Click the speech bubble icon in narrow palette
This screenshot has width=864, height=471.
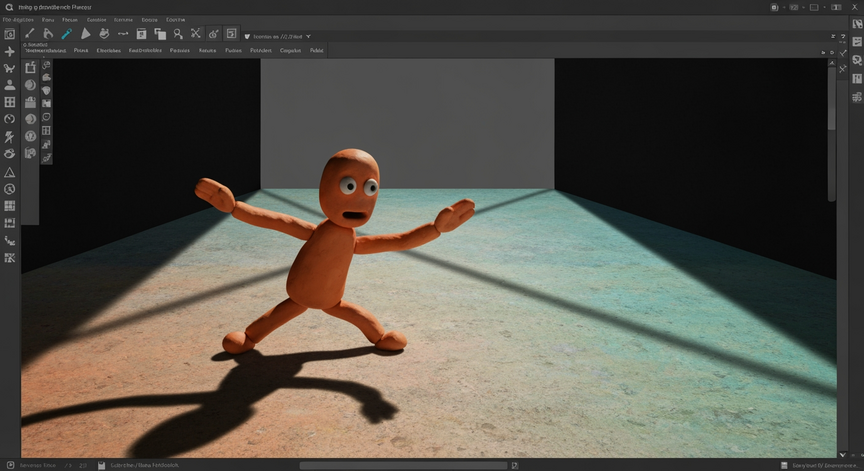point(47,117)
